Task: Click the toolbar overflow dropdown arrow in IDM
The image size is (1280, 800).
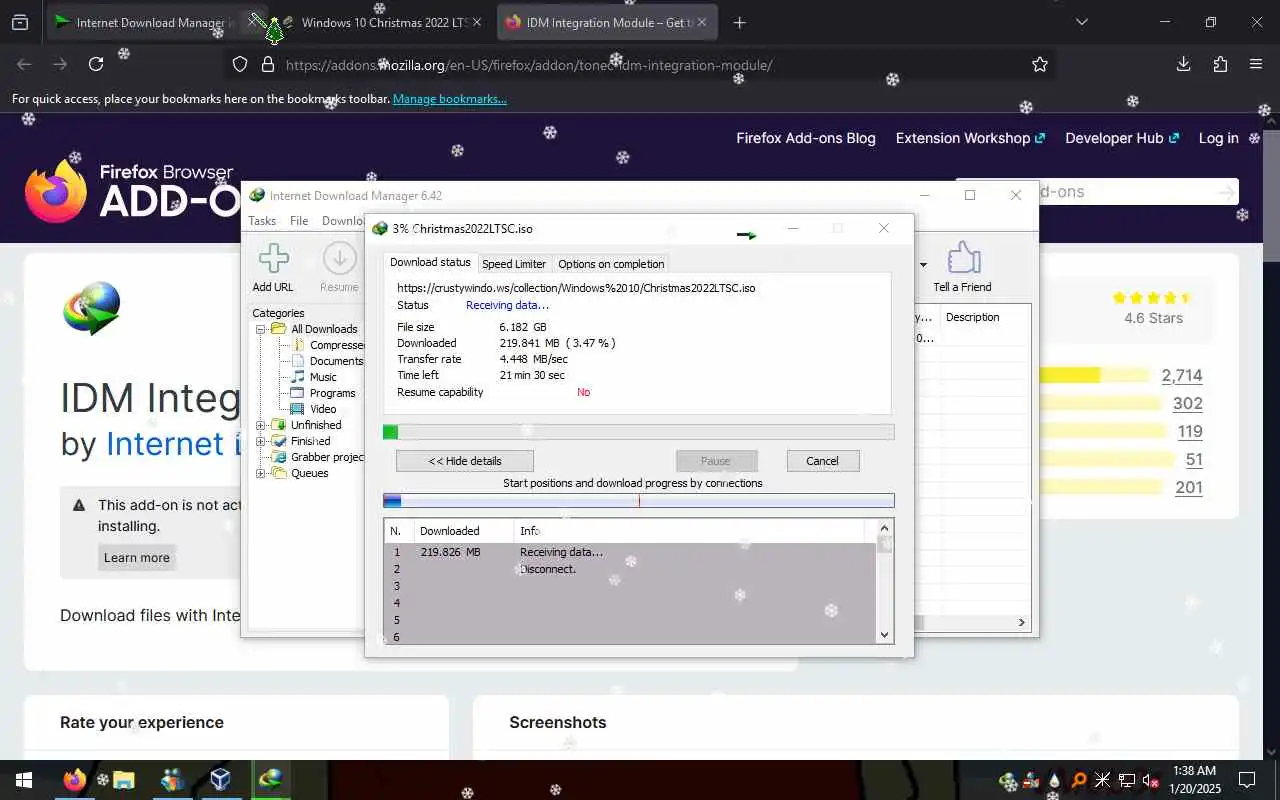Action: (x=923, y=265)
